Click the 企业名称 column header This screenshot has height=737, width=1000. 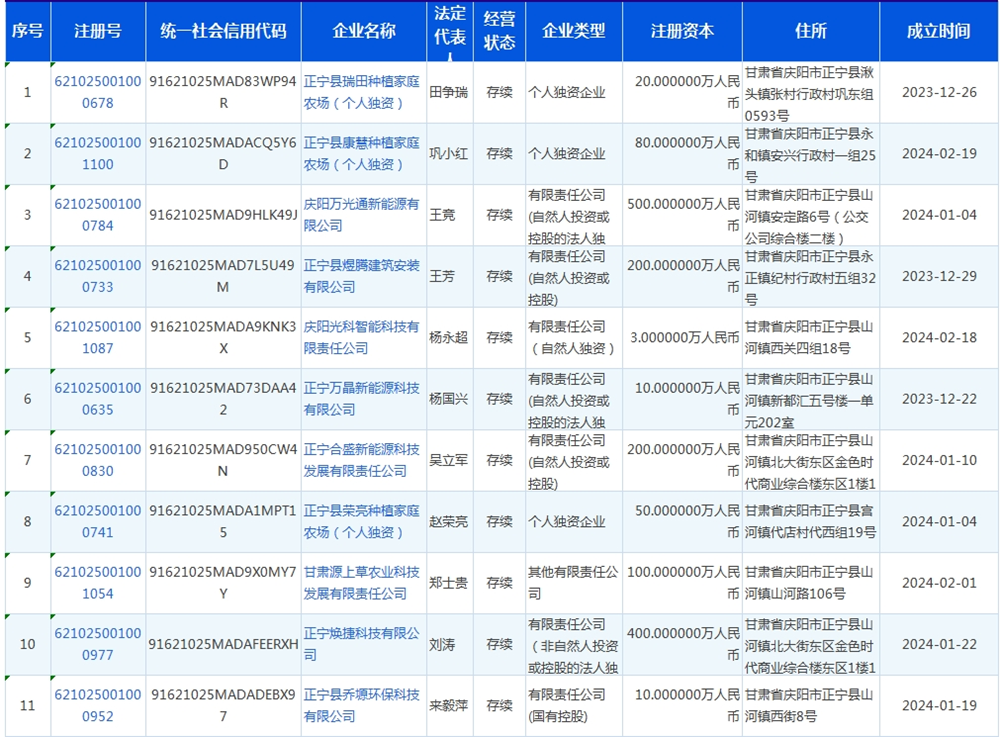coord(363,31)
